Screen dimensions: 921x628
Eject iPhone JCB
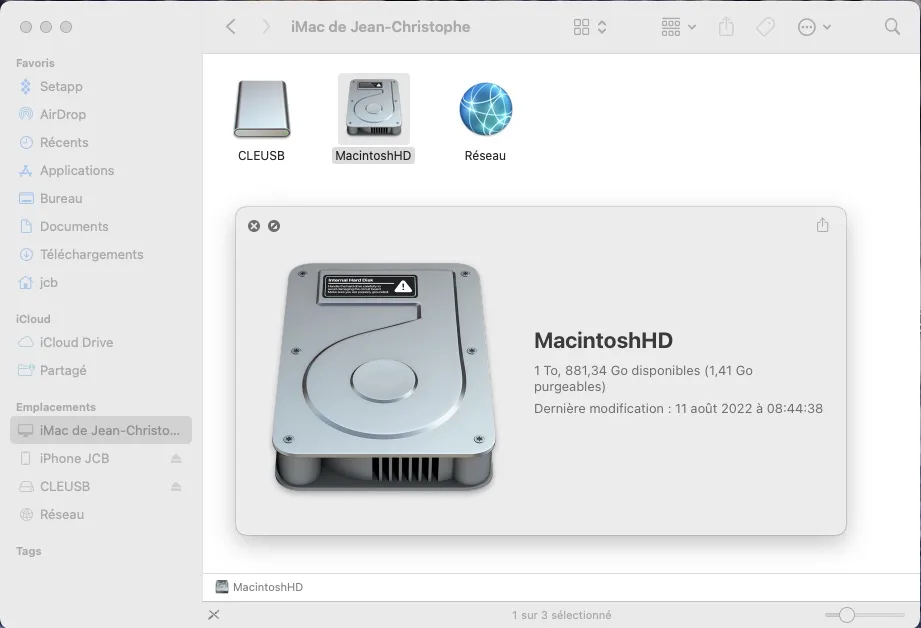tap(176, 458)
